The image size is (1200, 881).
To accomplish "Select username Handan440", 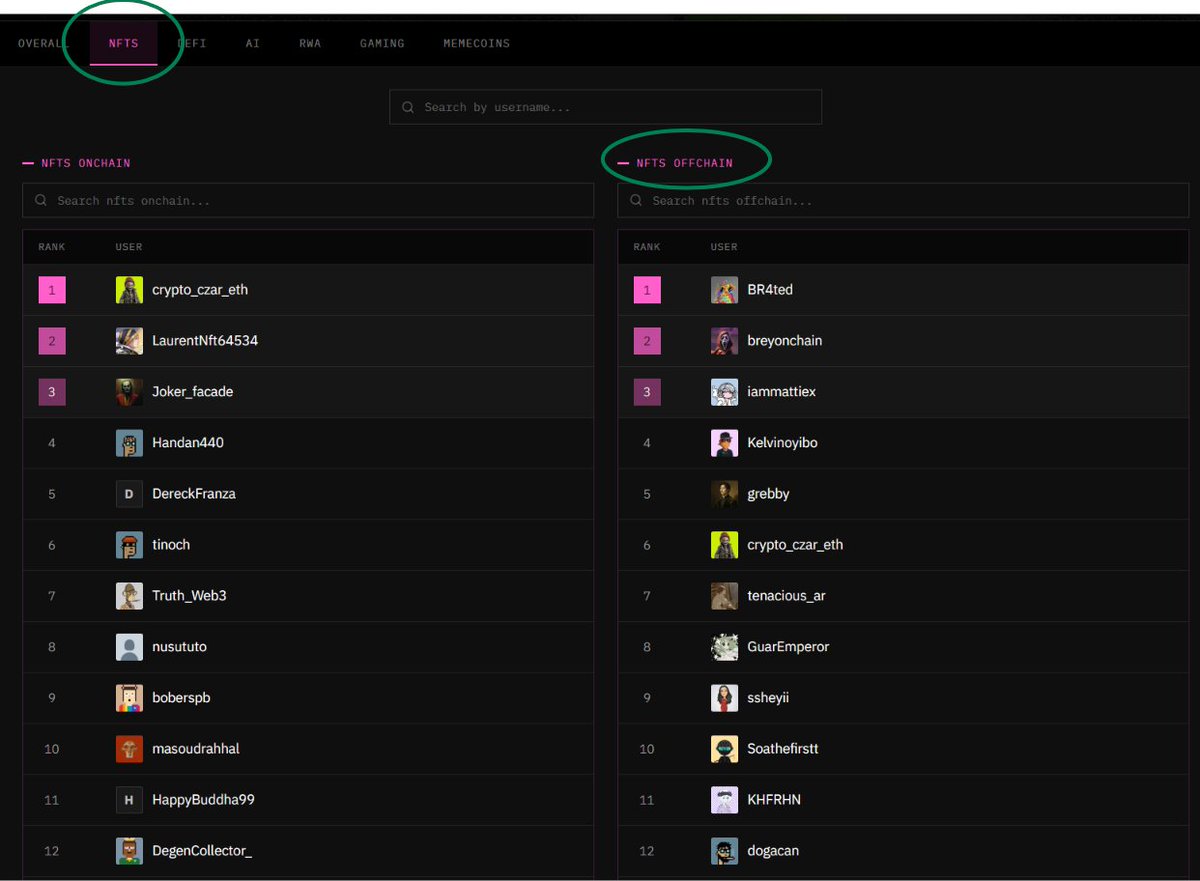I will (x=188, y=443).
